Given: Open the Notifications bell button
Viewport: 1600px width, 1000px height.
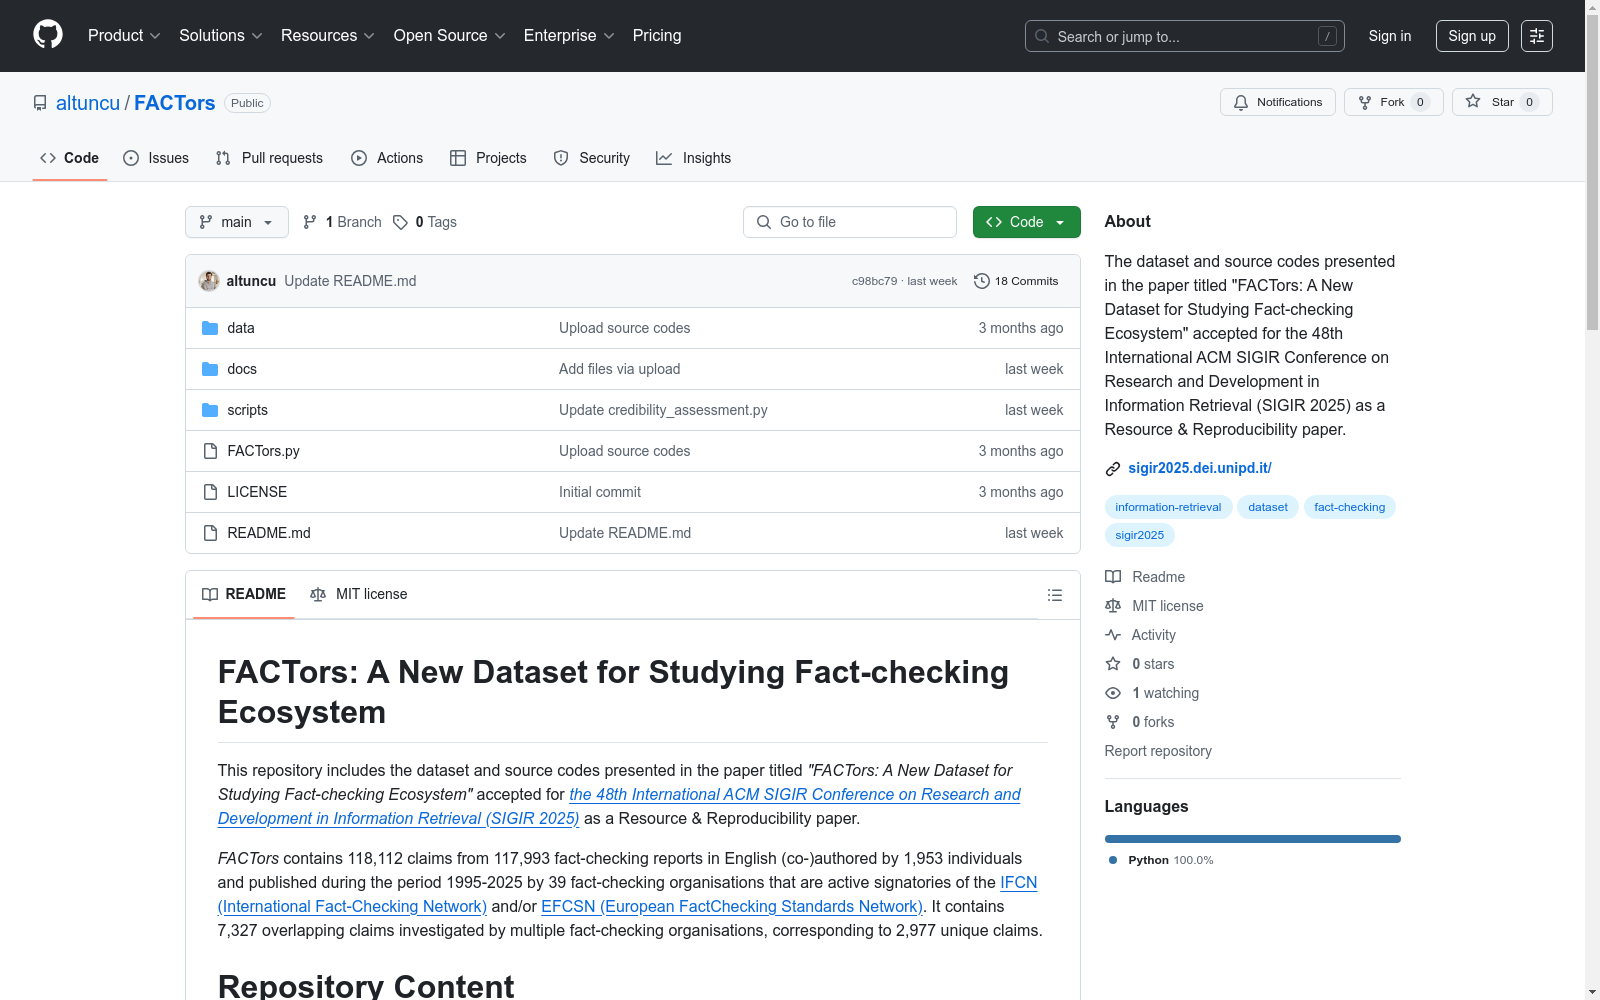Looking at the screenshot, I should (1277, 102).
